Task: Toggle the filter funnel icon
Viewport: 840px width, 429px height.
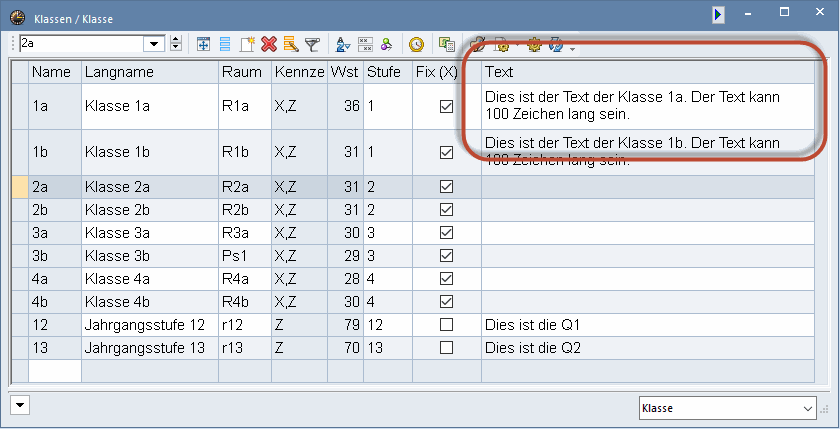Action: pyautogui.click(x=312, y=44)
